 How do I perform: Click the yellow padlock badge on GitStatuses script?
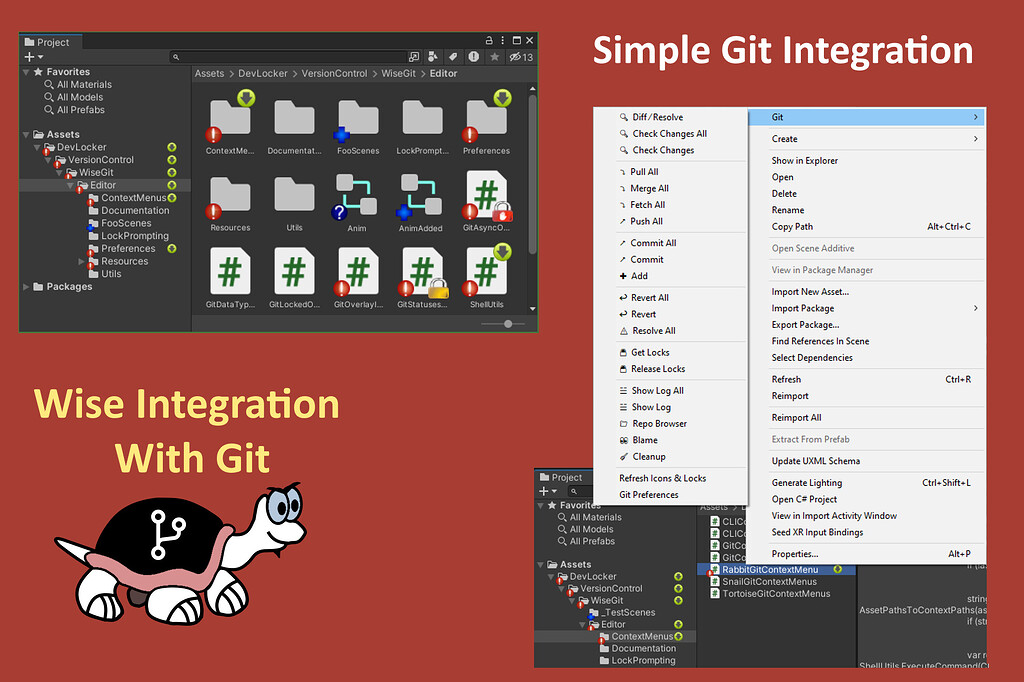(x=438, y=288)
